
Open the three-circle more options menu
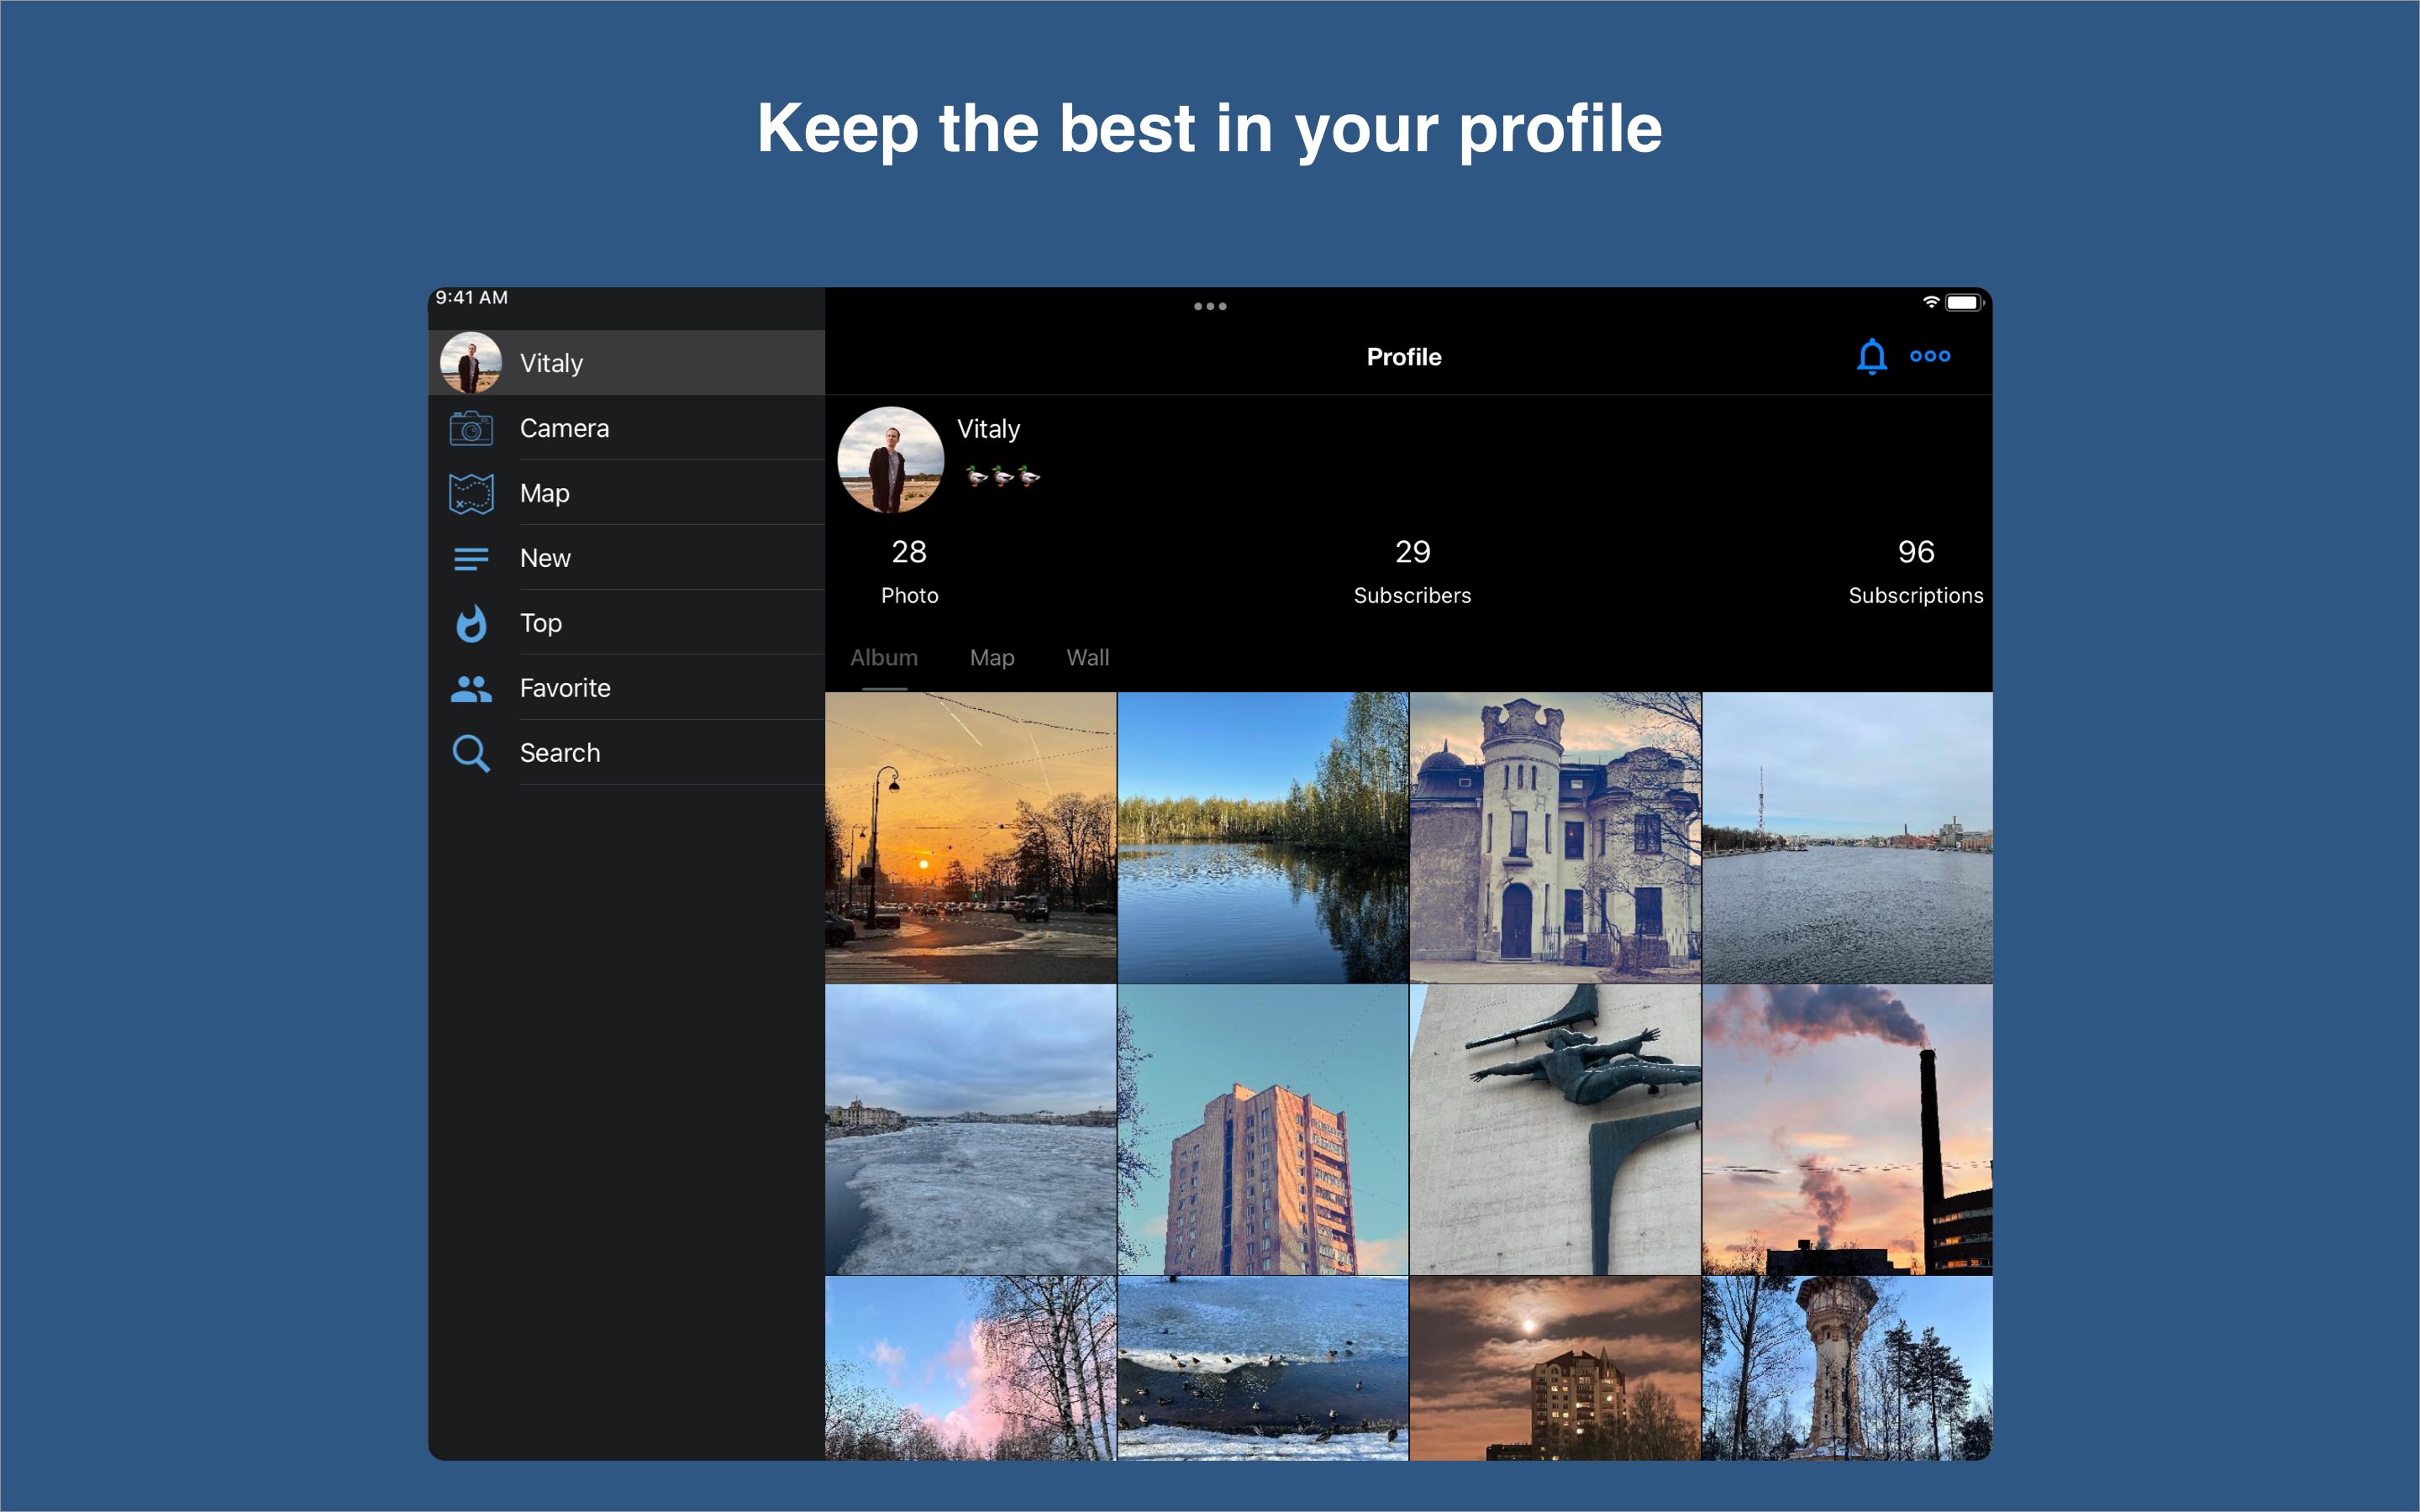point(1929,356)
